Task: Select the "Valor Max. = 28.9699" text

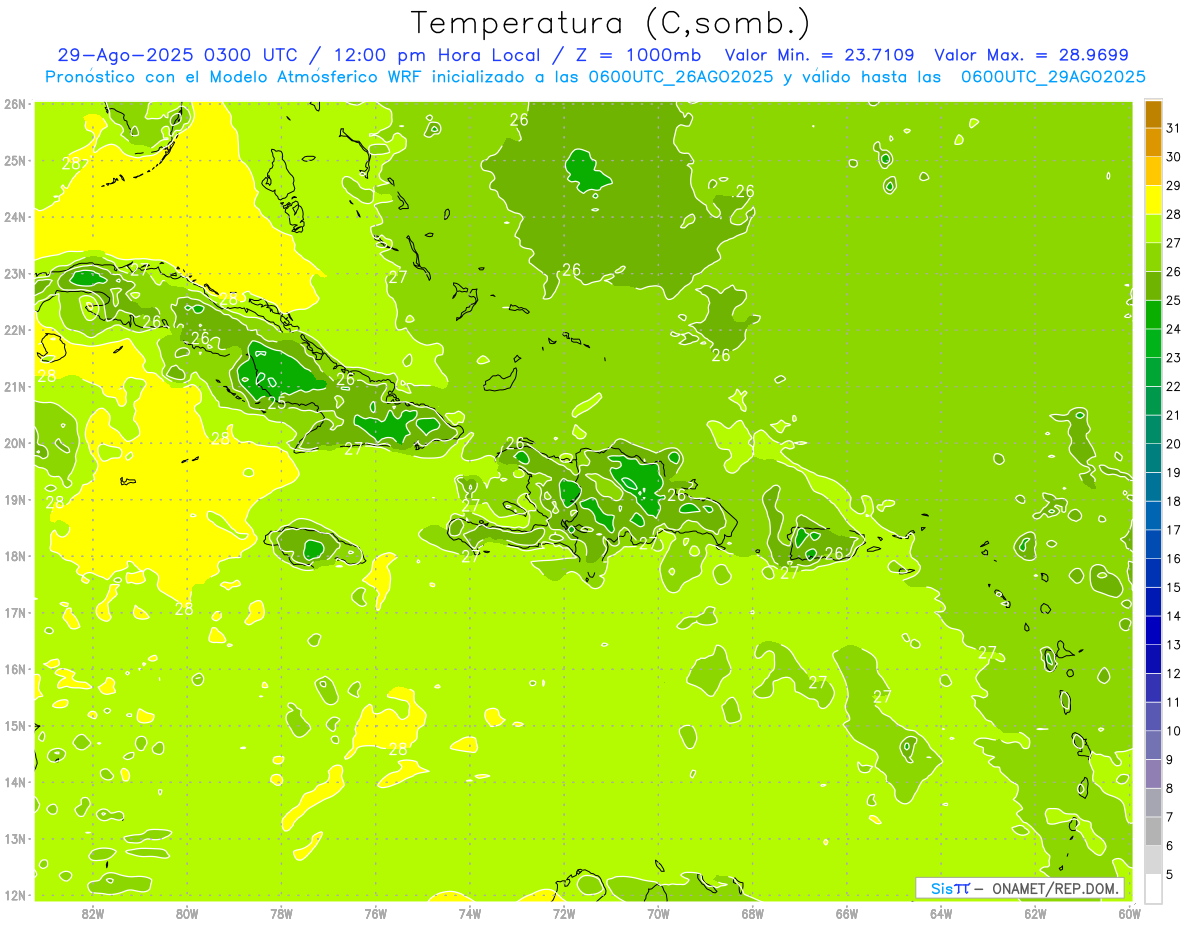Action: click(x=1032, y=56)
